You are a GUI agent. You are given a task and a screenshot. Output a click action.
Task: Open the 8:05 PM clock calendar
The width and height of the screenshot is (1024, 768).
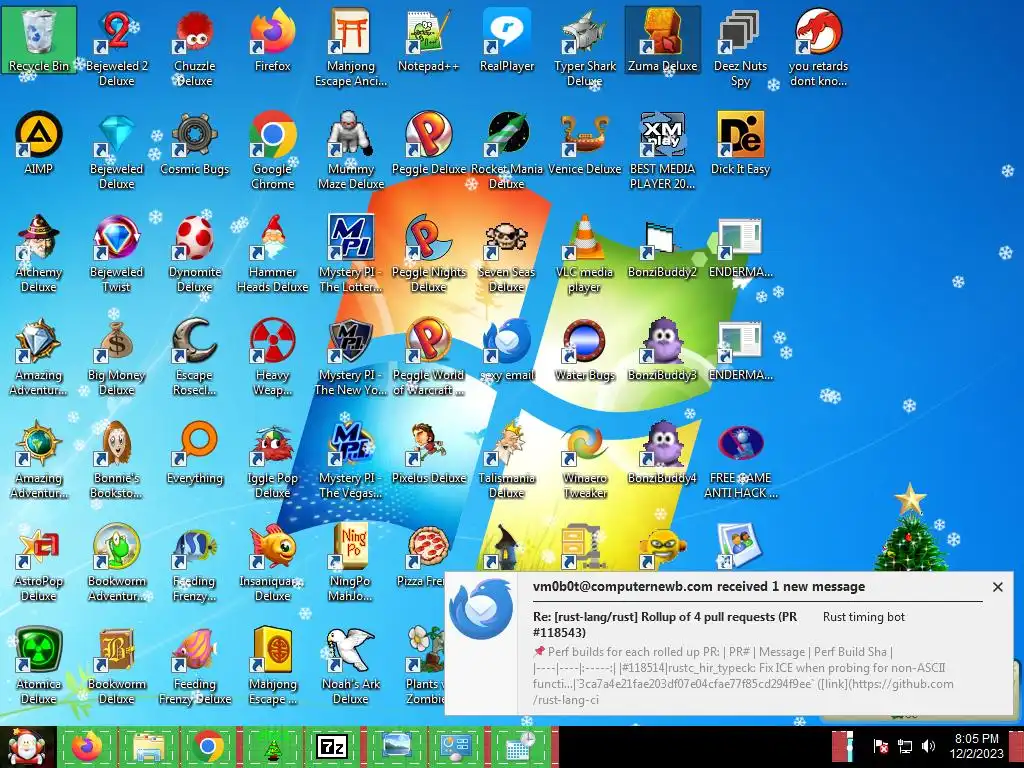tap(976, 746)
